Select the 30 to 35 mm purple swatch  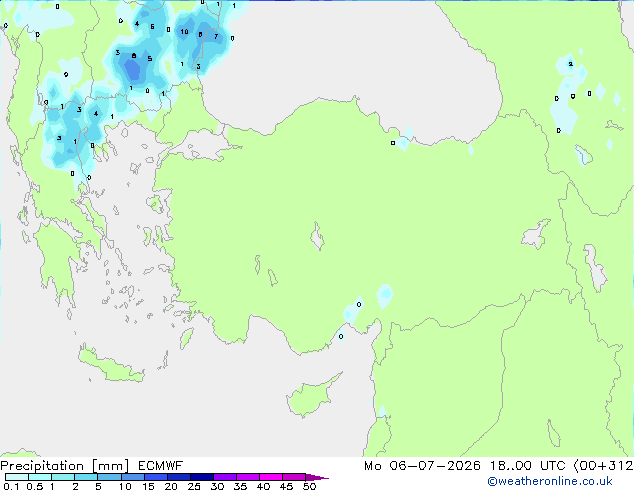[x=225, y=477]
